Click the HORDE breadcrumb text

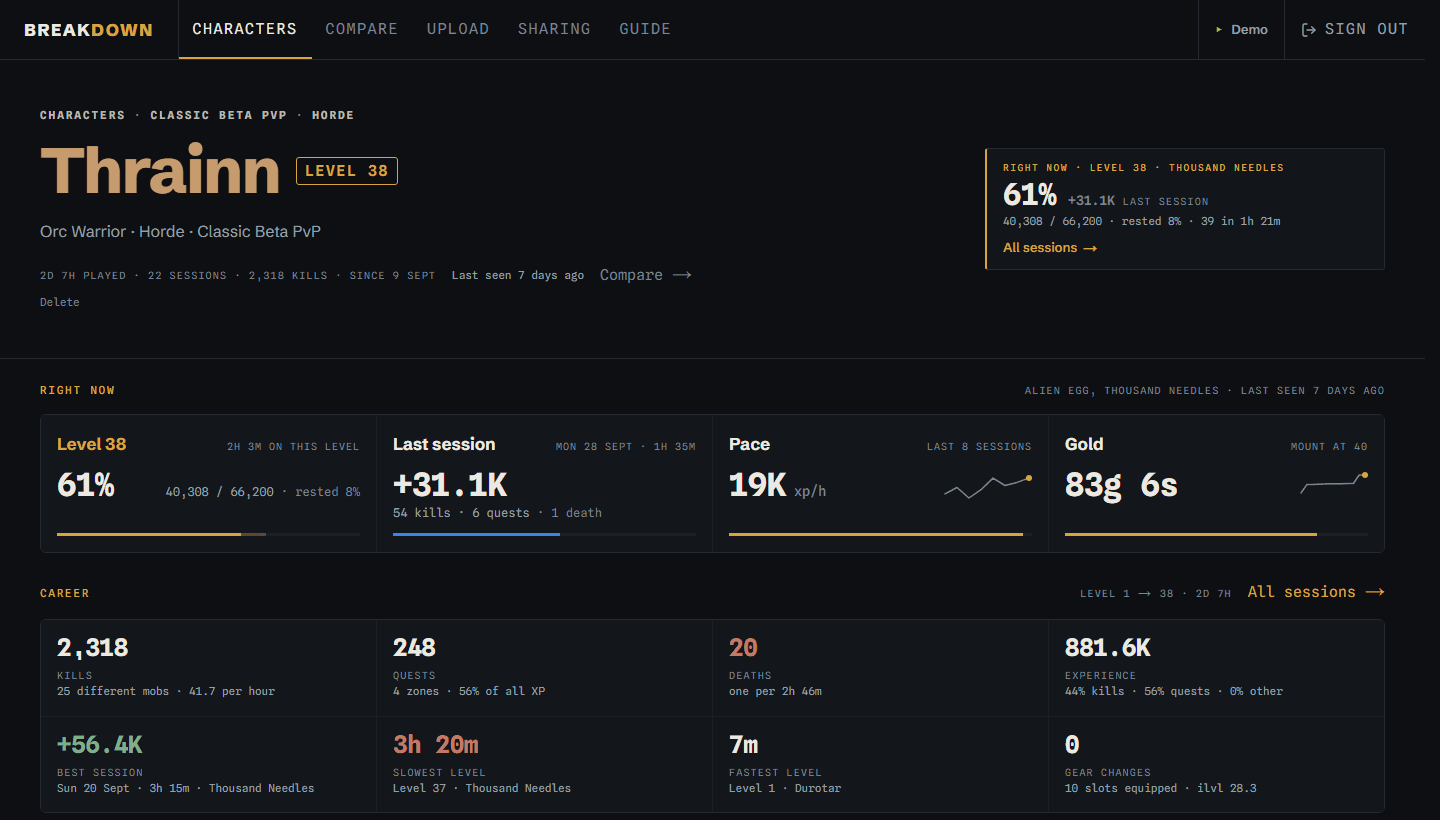(333, 115)
